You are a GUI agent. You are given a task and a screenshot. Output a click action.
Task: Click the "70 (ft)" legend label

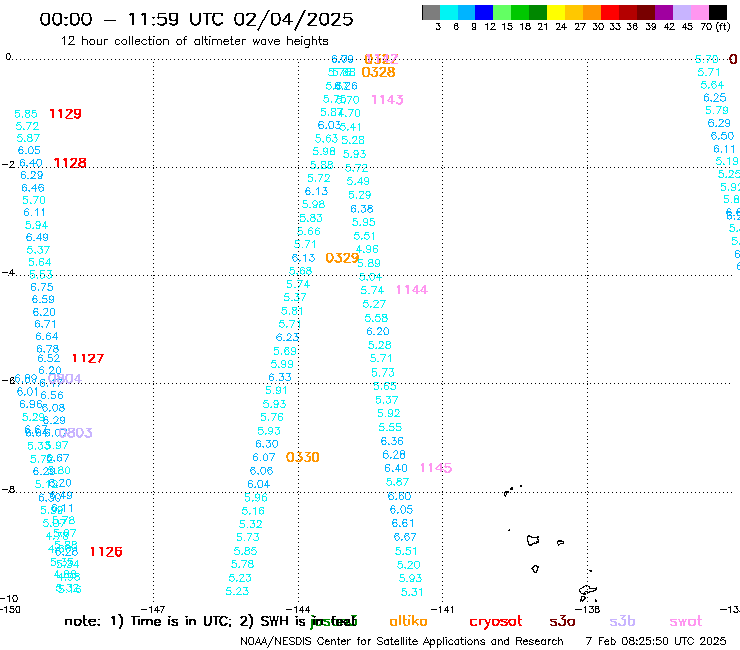[715, 26]
